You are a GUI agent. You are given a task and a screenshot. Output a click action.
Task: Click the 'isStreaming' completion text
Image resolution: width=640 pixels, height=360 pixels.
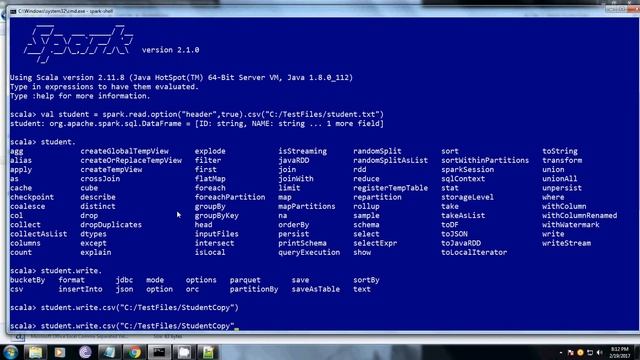pyautogui.click(x=302, y=151)
